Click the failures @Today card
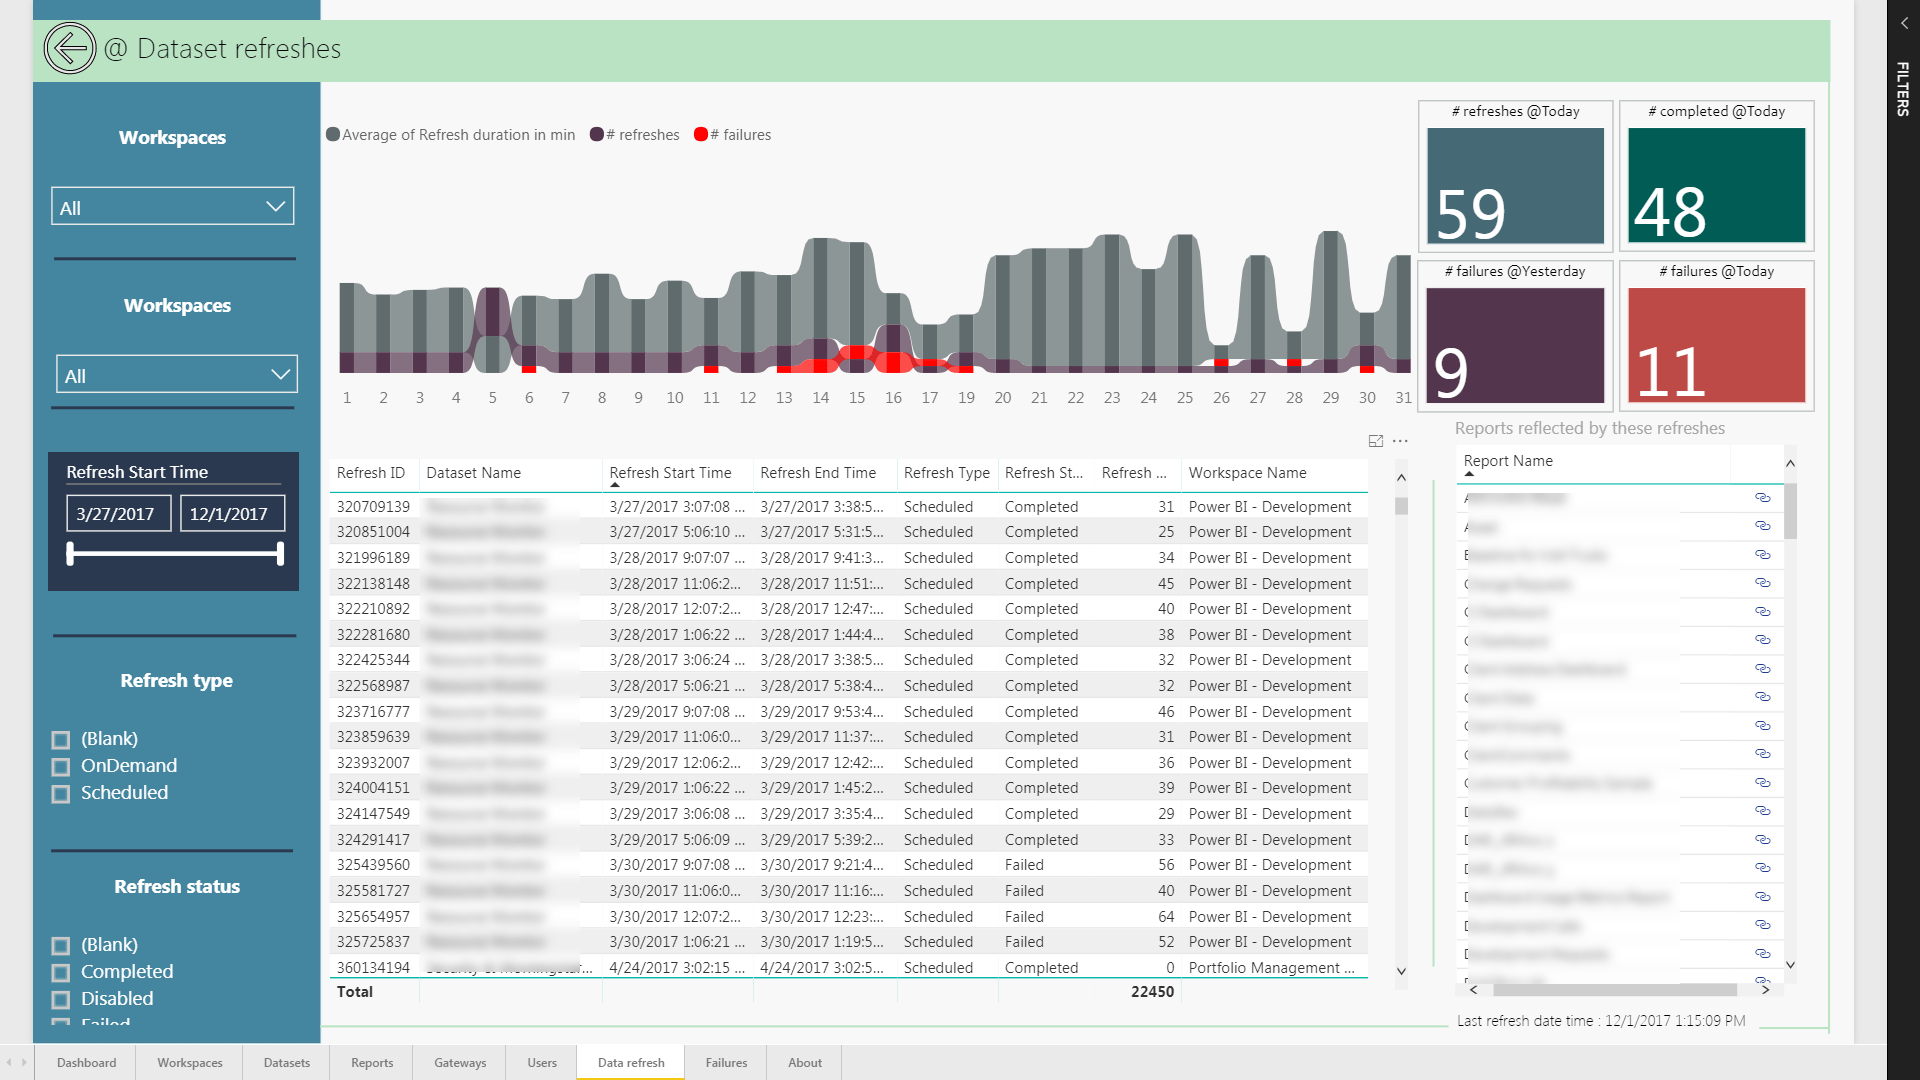The width and height of the screenshot is (1920, 1080). pos(1716,336)
